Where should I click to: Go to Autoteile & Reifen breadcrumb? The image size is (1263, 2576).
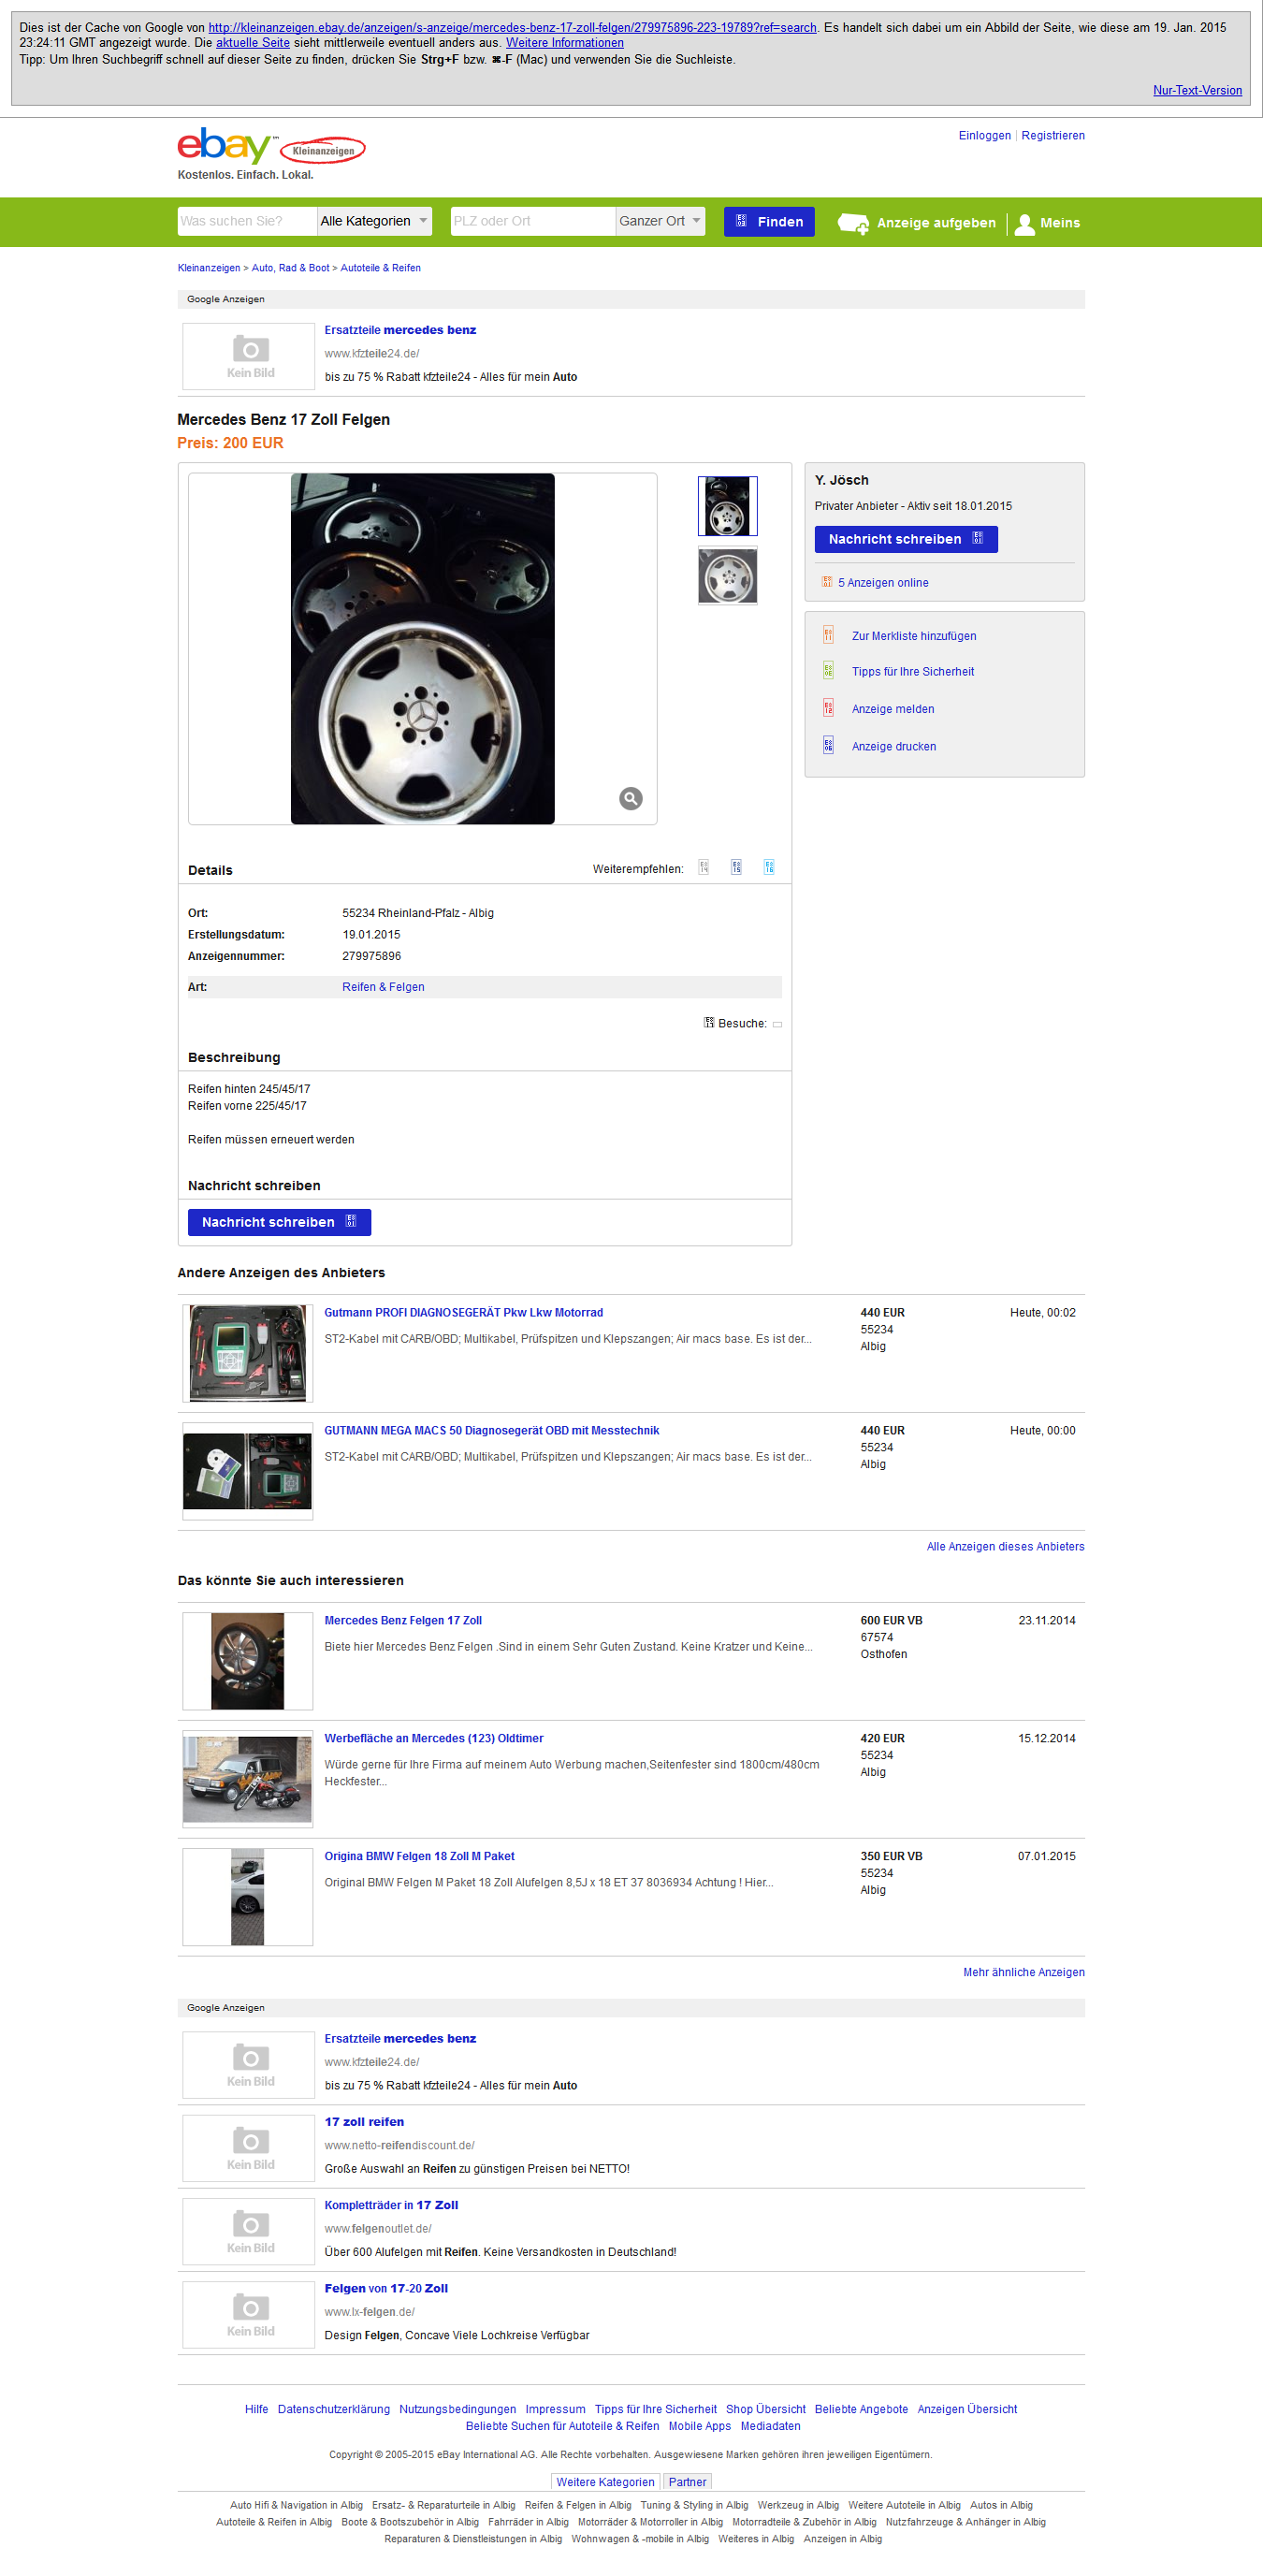(x=380, y=268)
